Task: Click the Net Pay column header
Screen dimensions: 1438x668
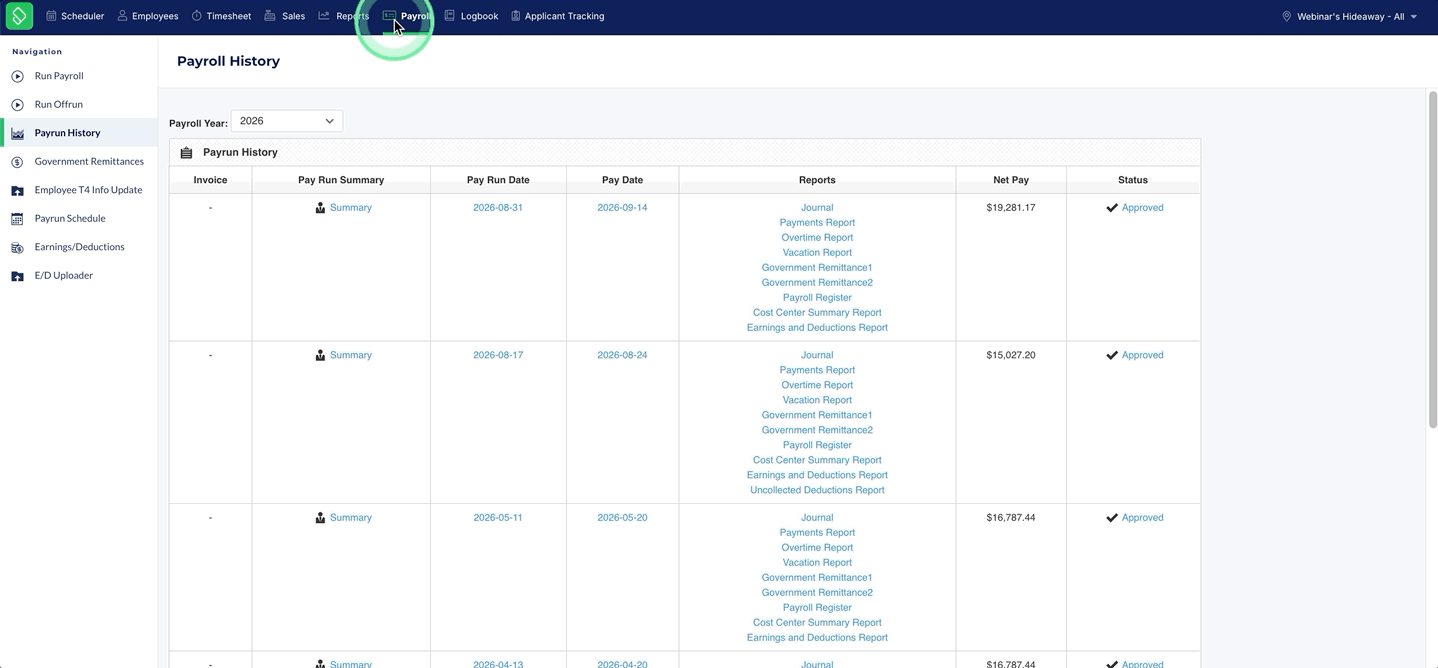Action: coord(1011,180)
